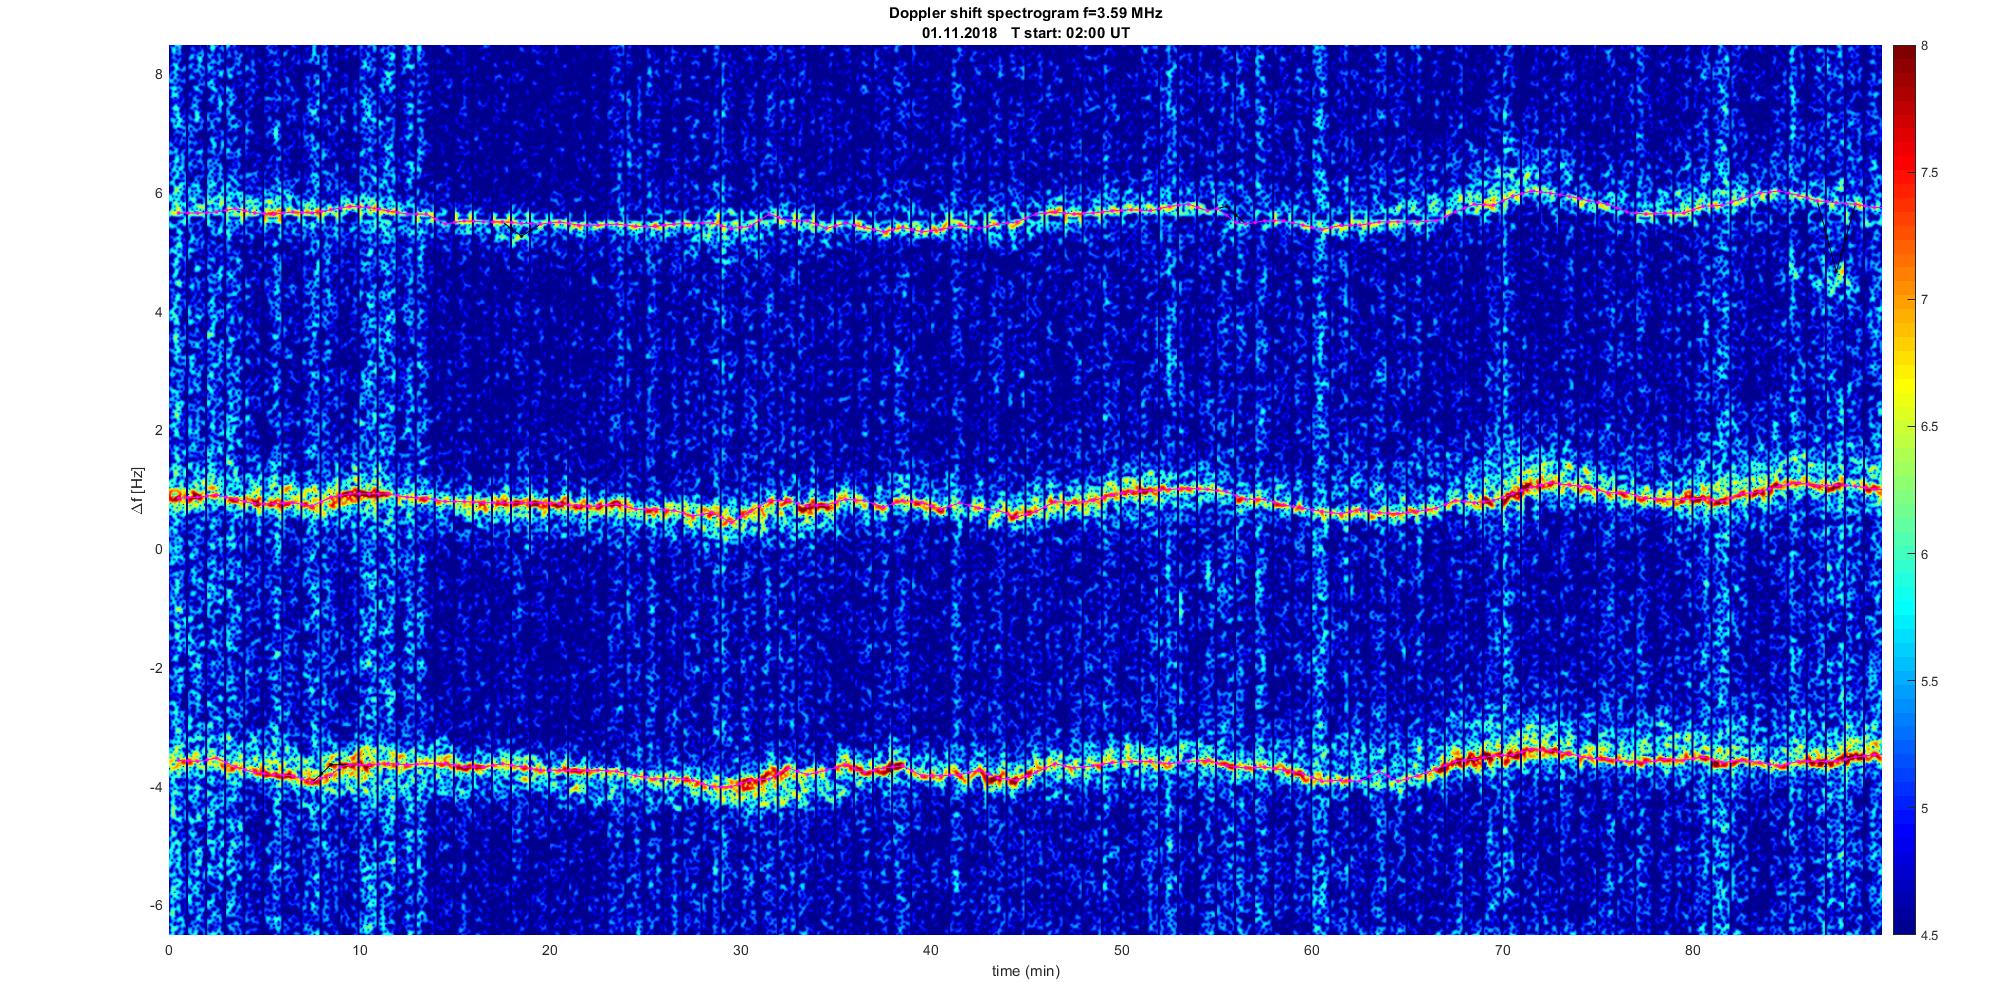Click the 80 minute tick label
Screen dimensions: 2000x1003
(x=1692, y=950)
